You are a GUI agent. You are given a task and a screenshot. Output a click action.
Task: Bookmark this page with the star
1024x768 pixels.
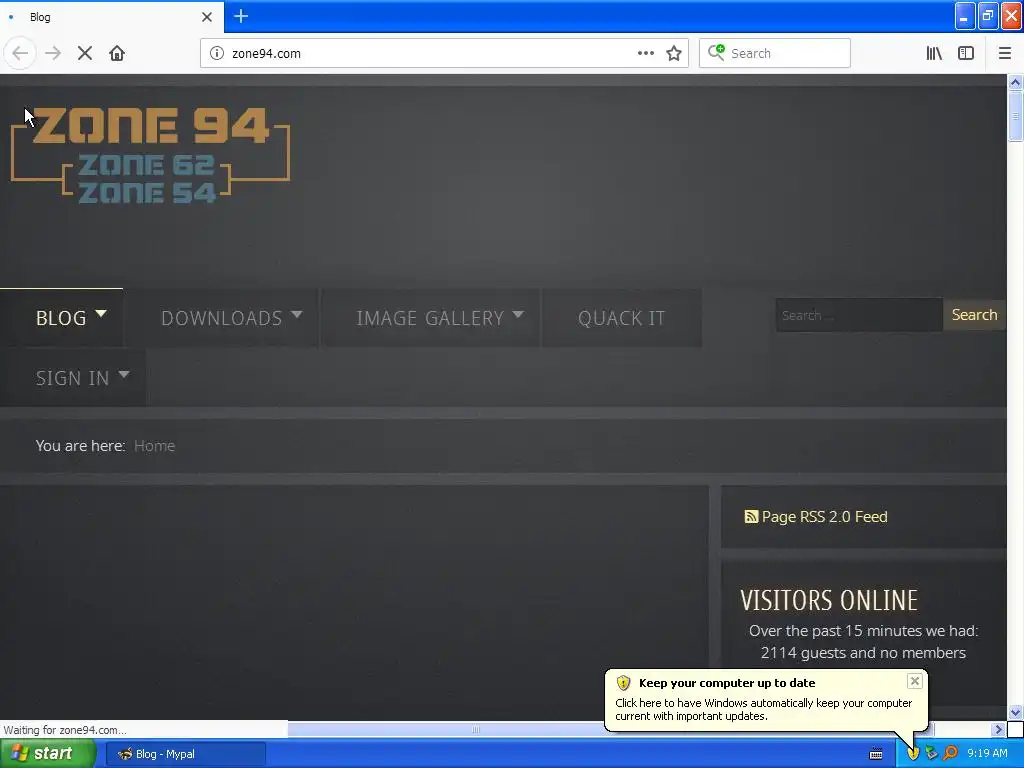pos(674,53)
